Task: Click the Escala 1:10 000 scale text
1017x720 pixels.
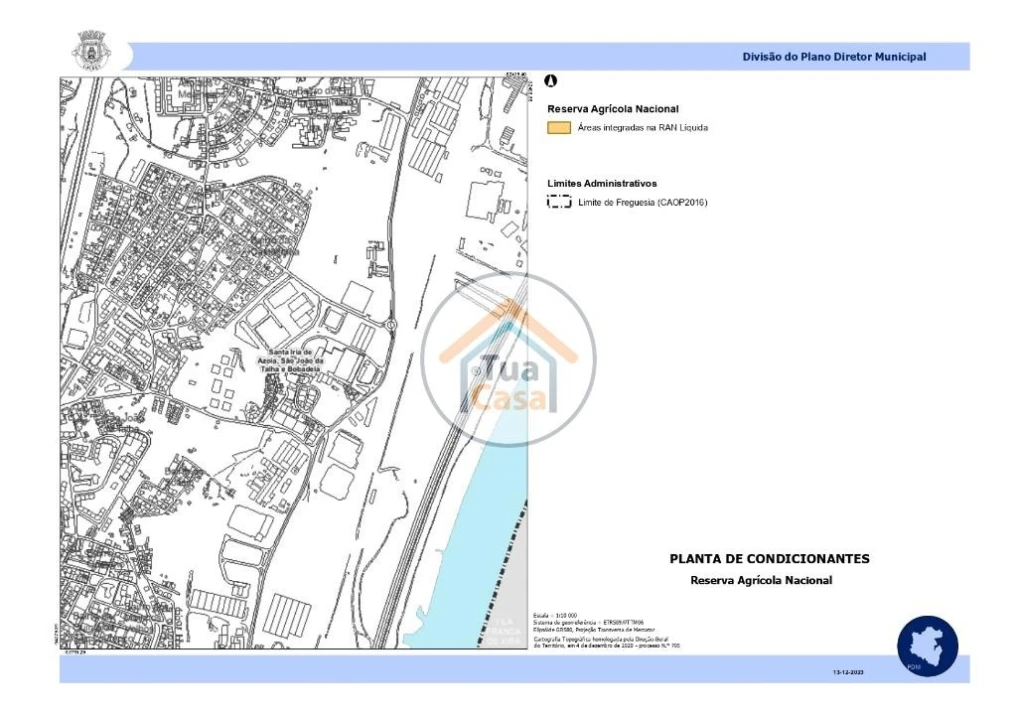Action: [557, 614]
